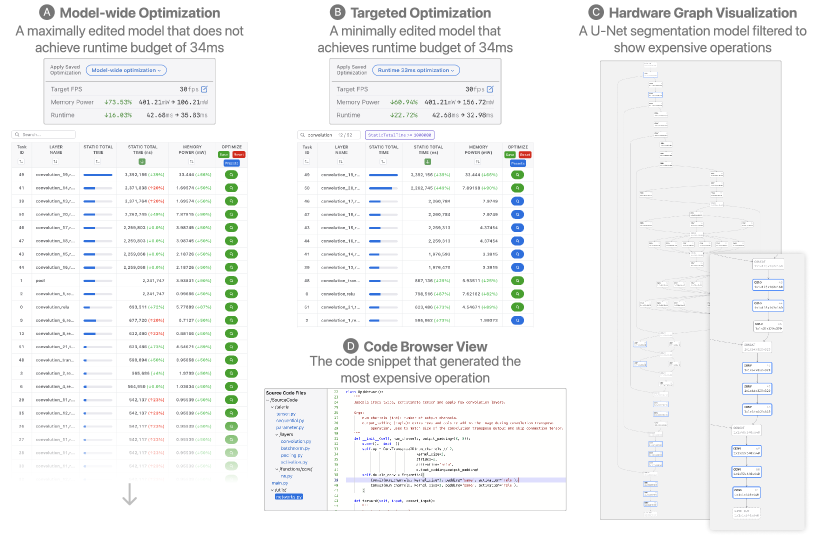Sort by Layer Name in Targeted Optimization table
Screen dimensions: 830x547
coord(341,162)
